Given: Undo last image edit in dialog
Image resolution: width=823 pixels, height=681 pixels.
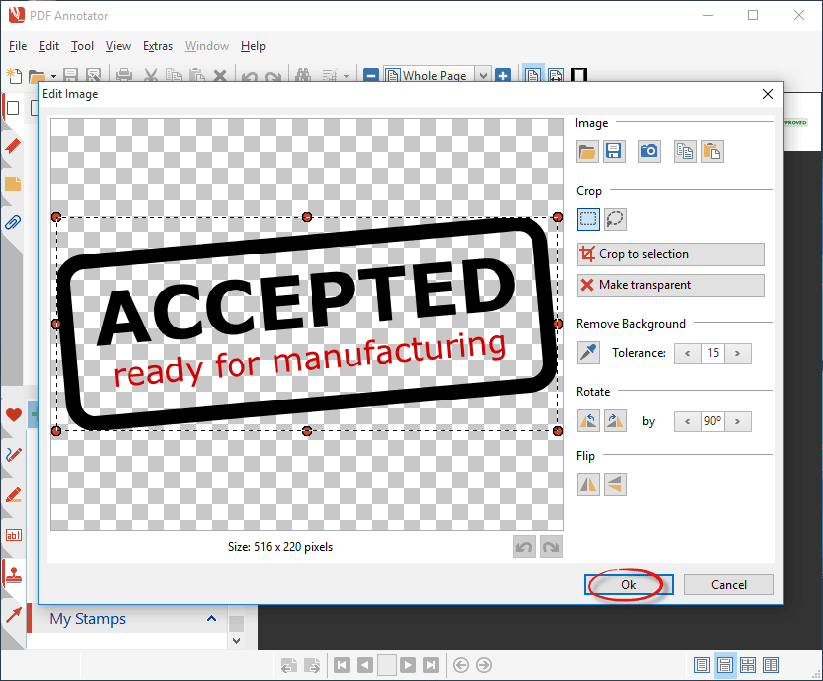Looking at the screenshot, I should click(523, 546).
